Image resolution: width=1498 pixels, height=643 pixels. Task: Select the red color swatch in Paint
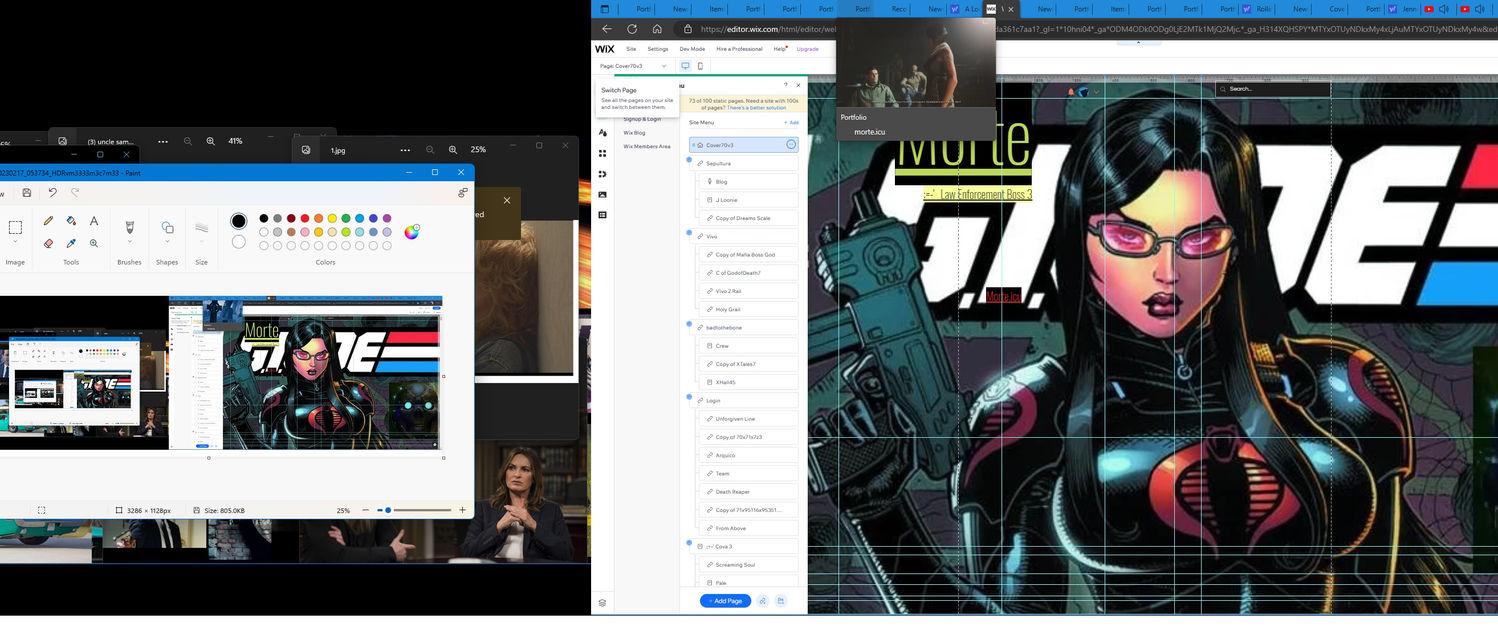click(304, 218)
